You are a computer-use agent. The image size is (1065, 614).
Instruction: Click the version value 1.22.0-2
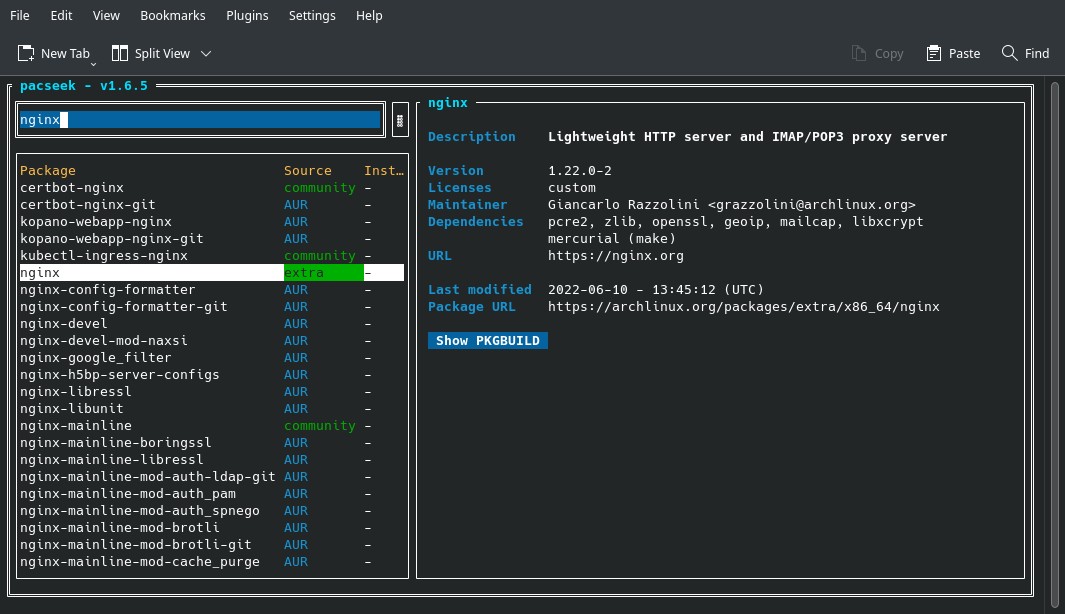[x=580, y=170]
